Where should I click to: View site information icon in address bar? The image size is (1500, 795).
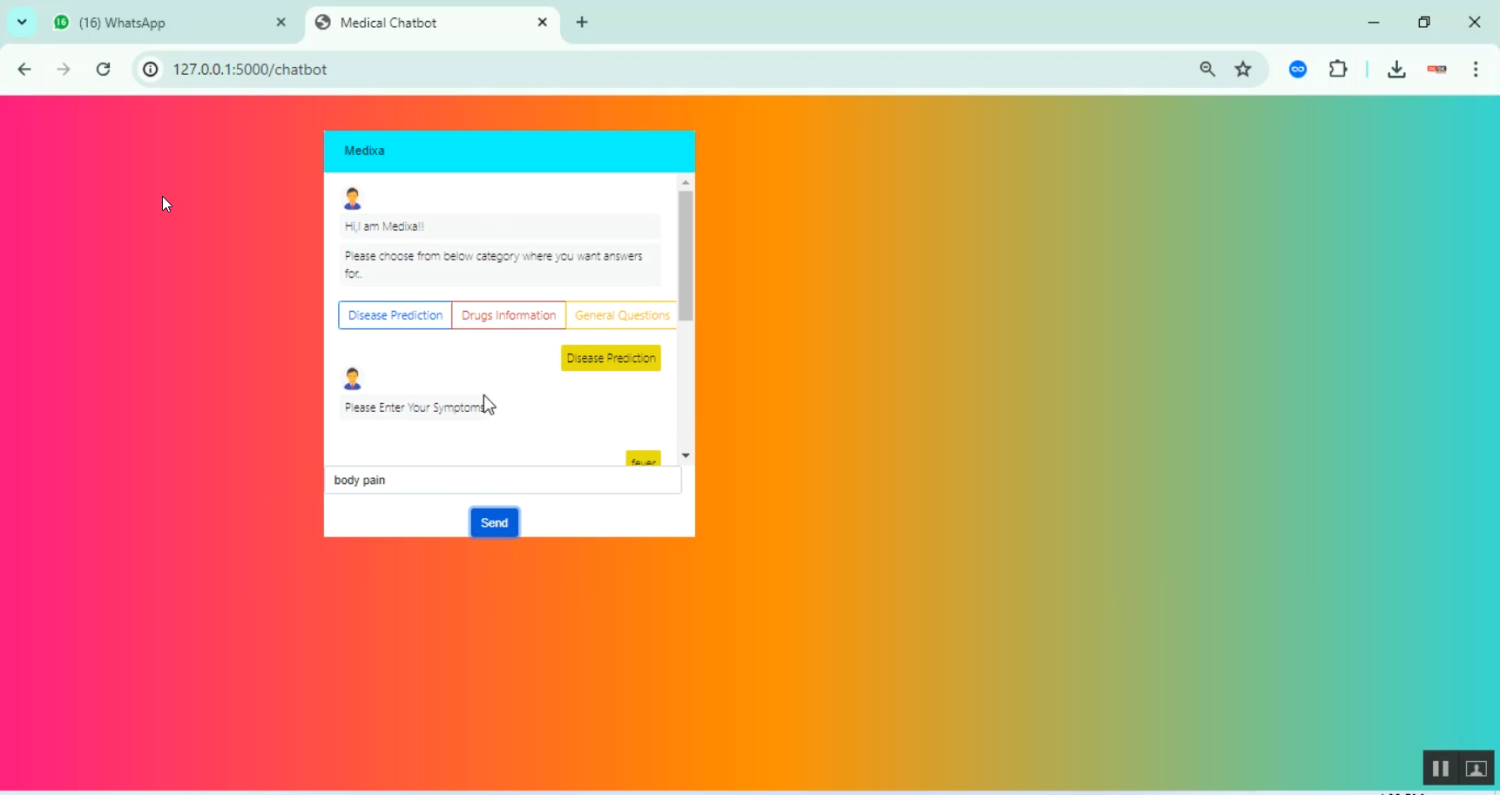point(150,69)
